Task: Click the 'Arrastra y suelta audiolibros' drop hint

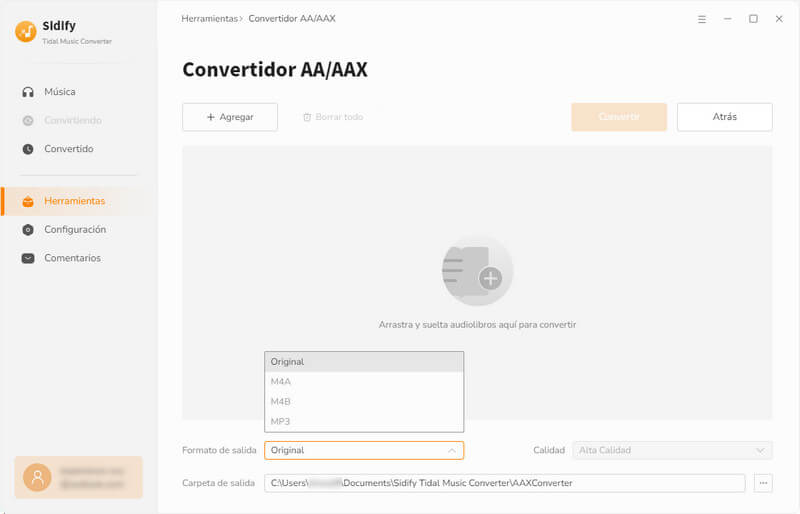Action: click(477, 325)
